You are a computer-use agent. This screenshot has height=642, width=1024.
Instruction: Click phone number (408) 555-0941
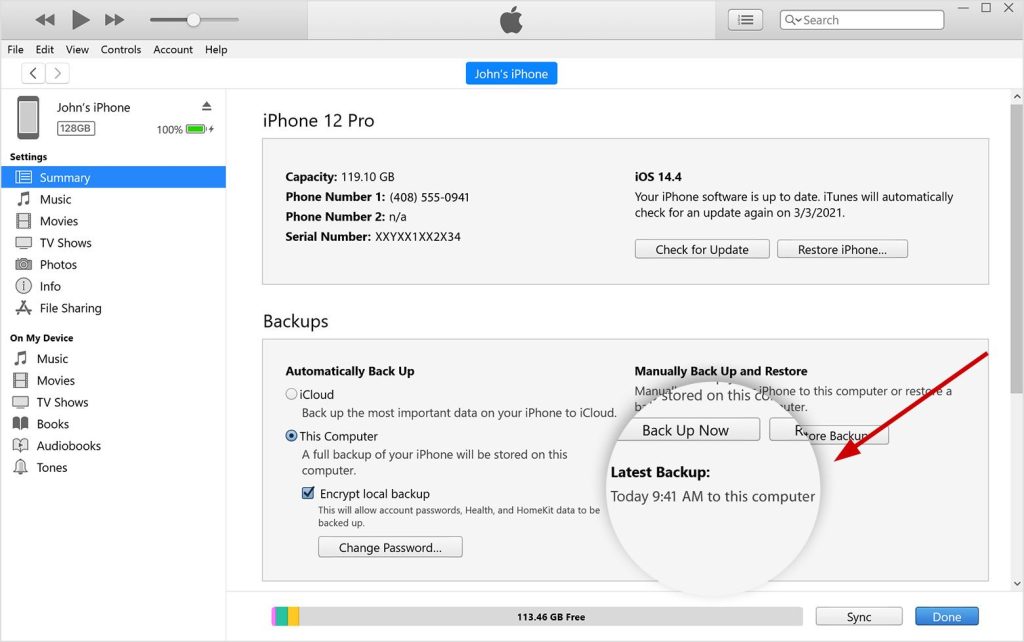point(429,197)
